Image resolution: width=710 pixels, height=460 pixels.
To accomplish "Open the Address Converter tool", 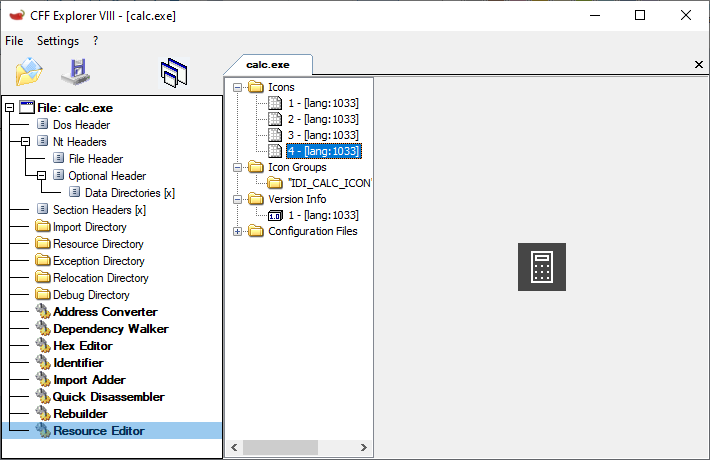I will tap(105, 311).
